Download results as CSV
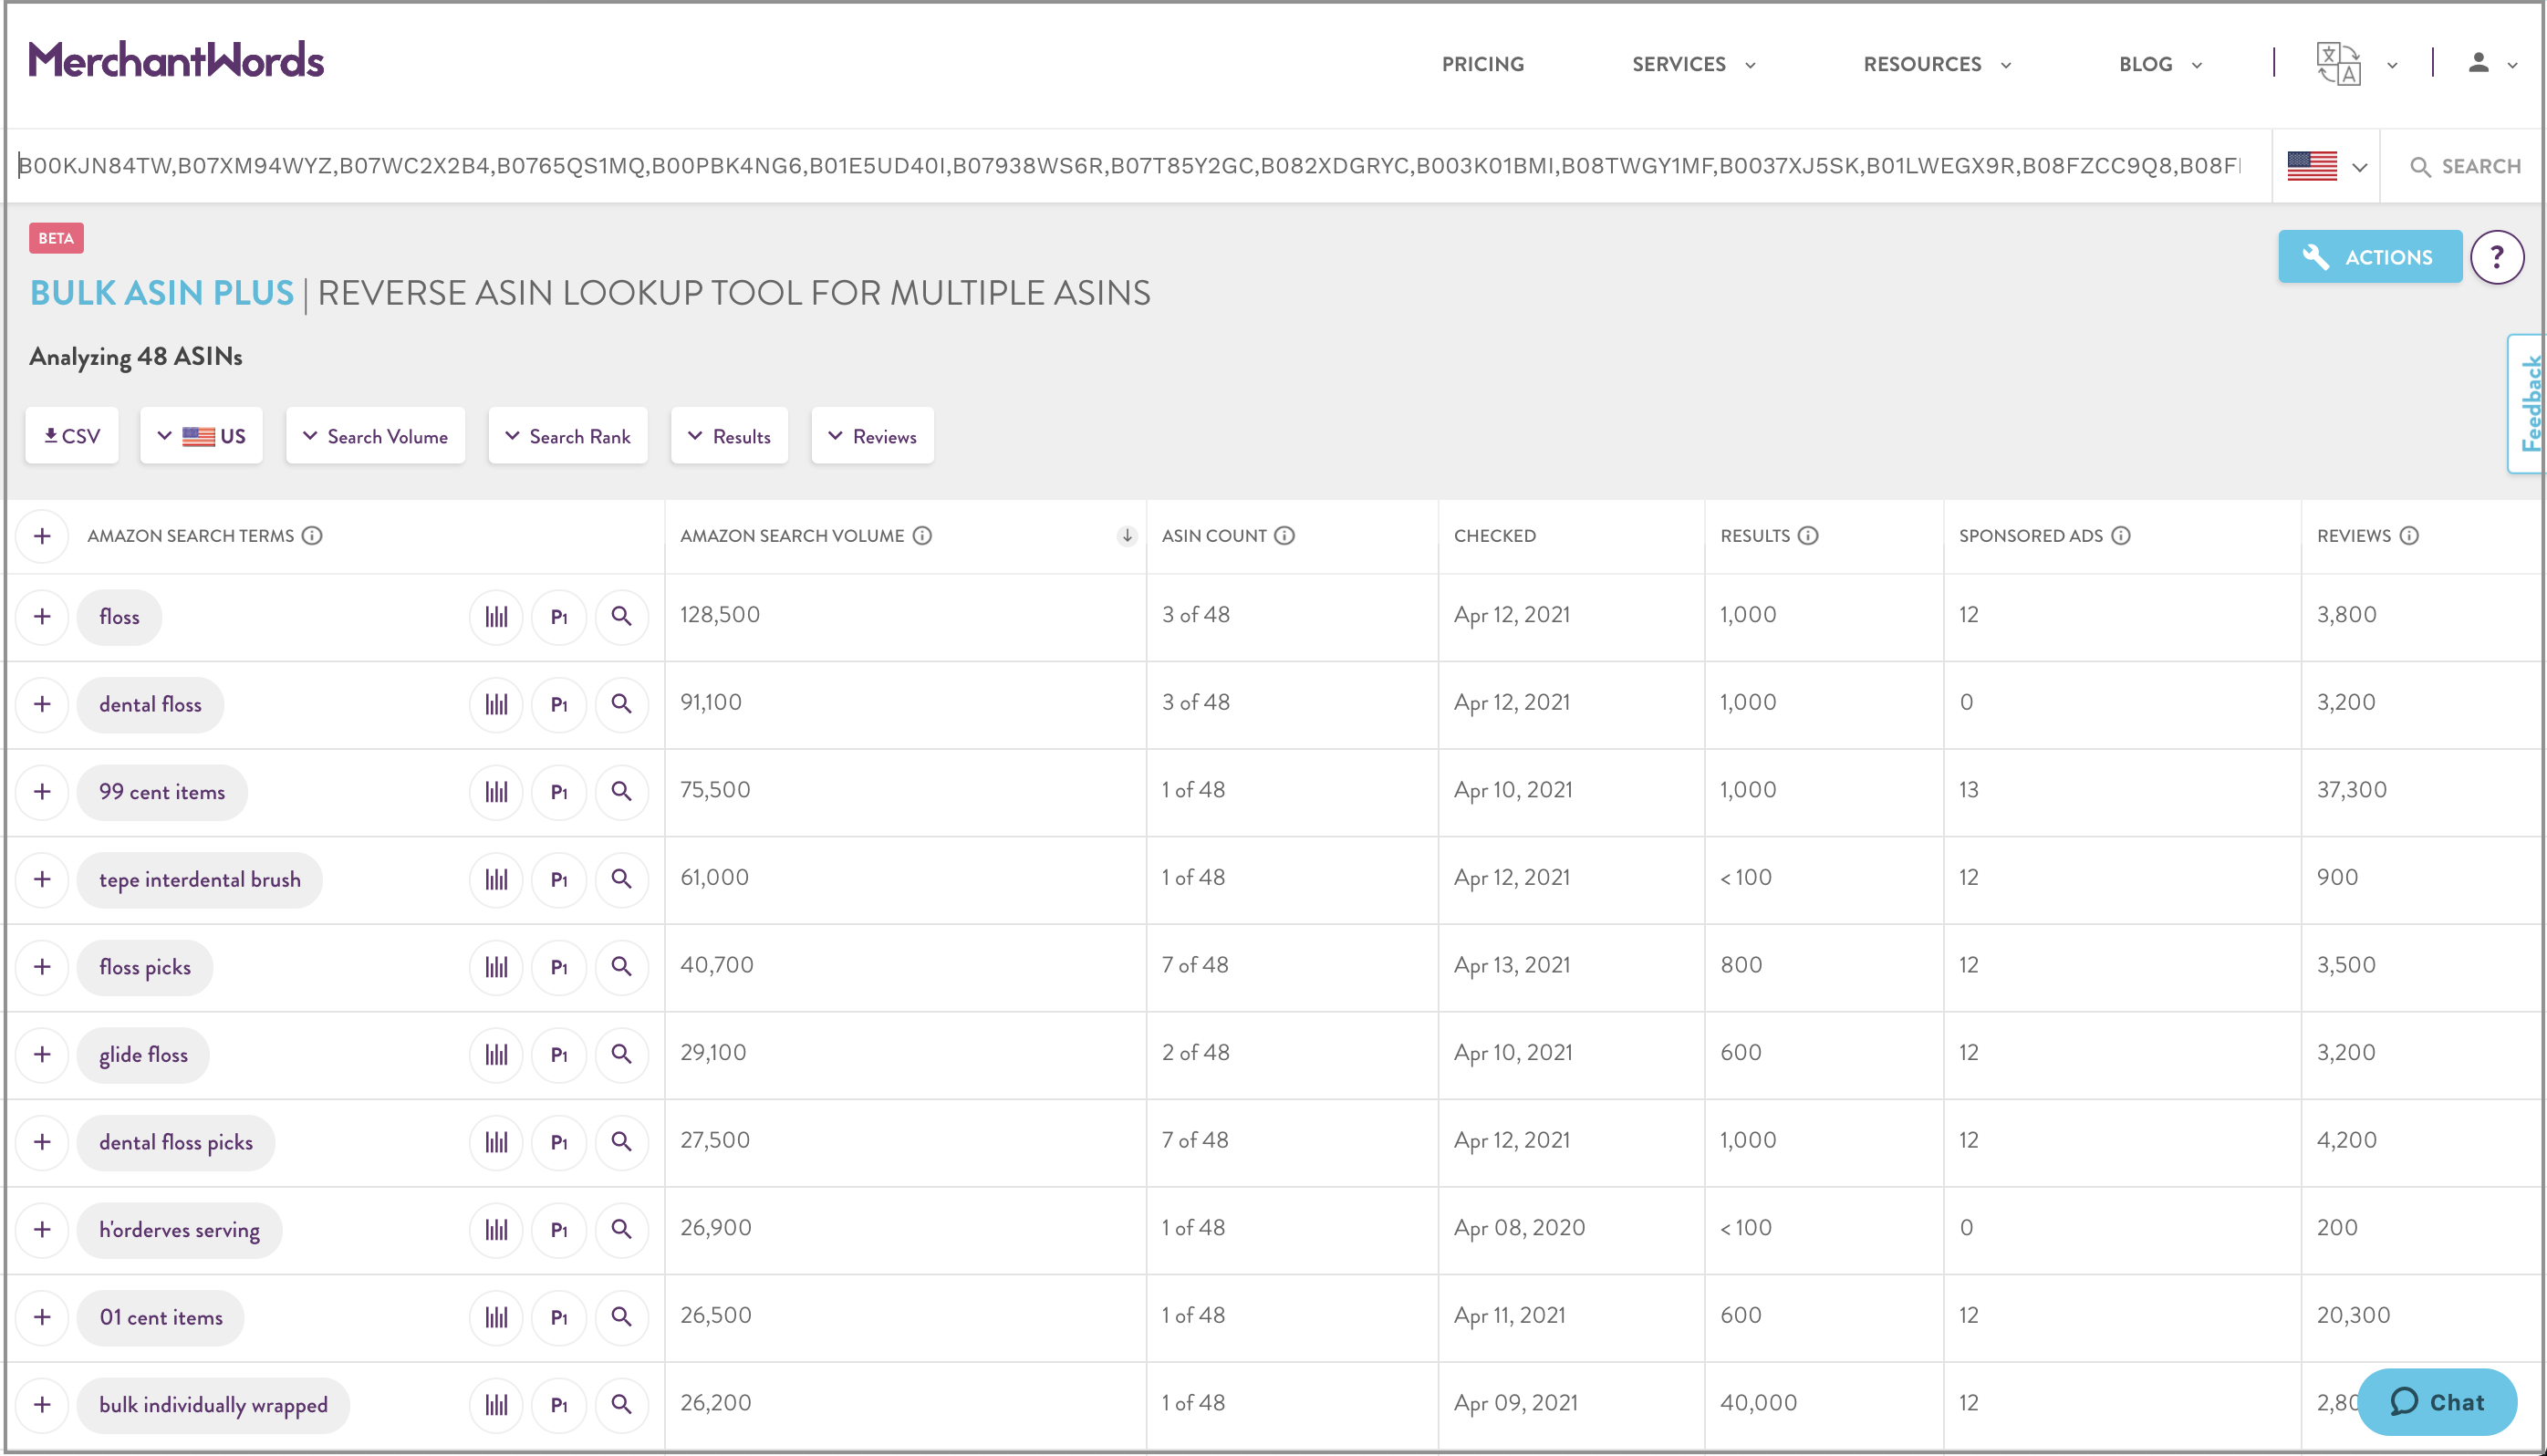 [72, 436]
